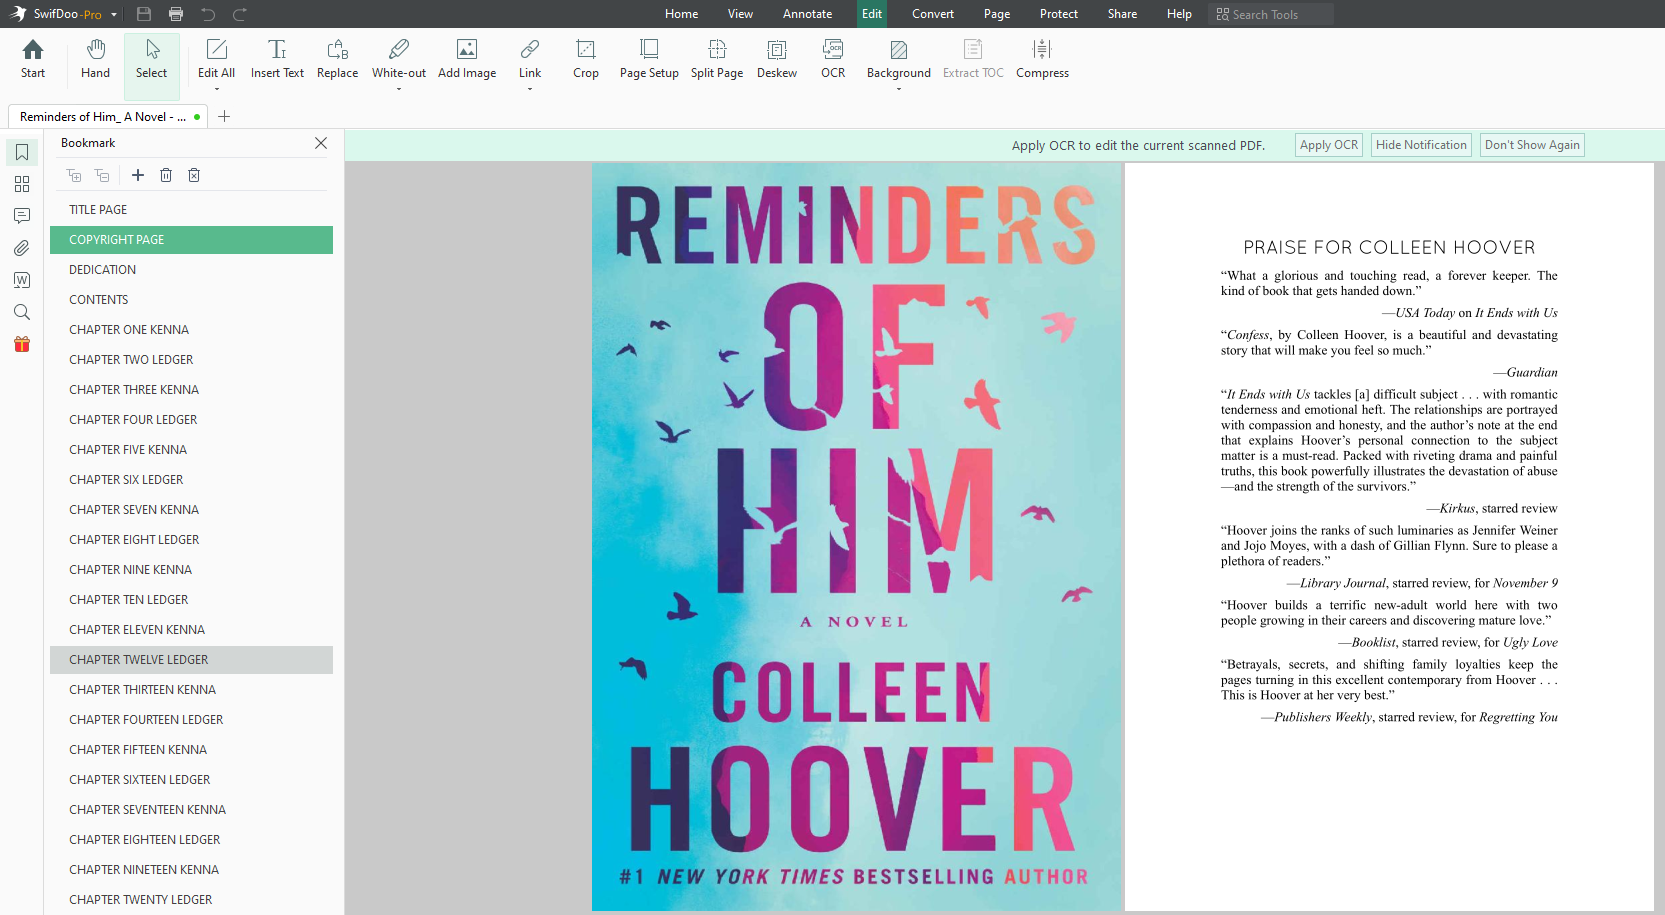Open the search magnifier sidebar icon
This screenshot has width=1665, height=915.
pyautogui.click(x=22, y=312)
